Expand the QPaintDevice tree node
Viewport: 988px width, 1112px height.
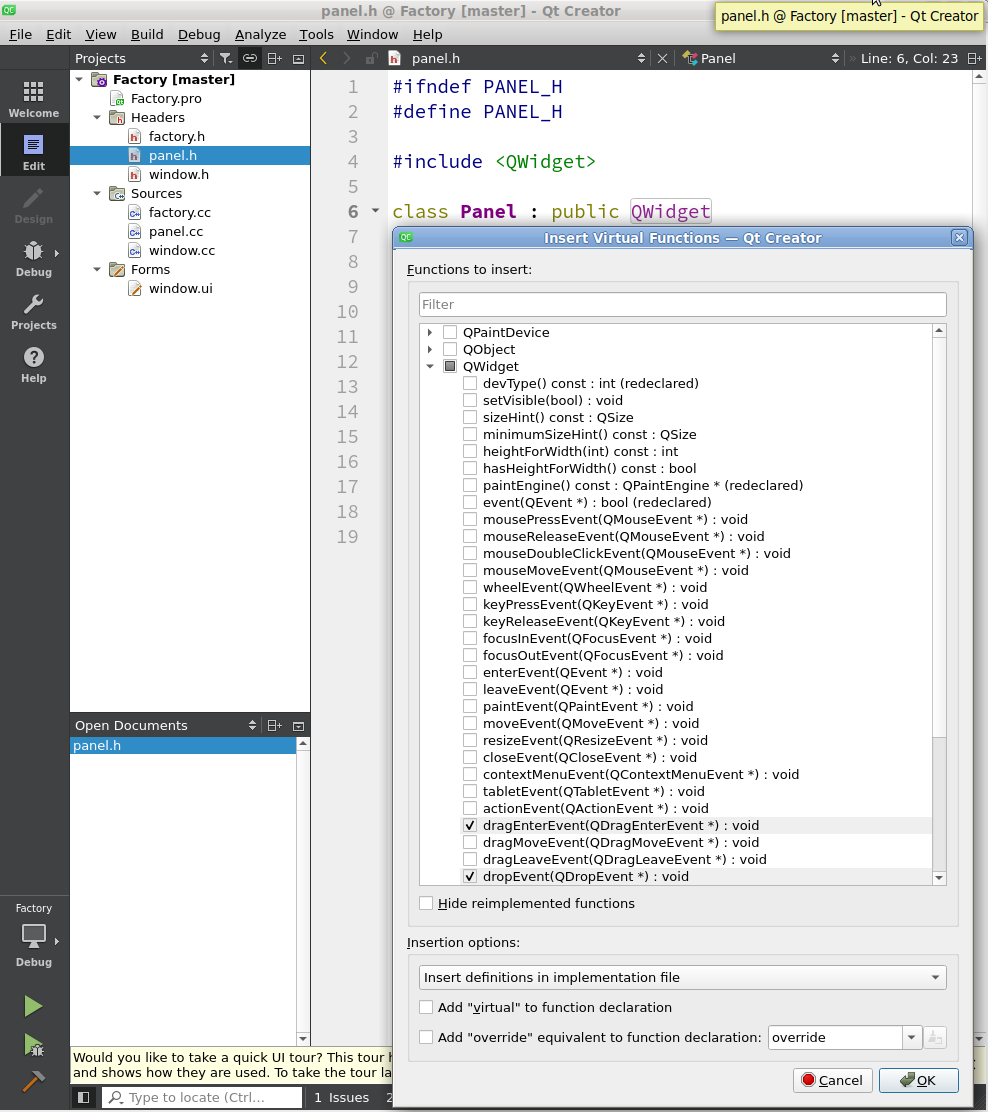click(x=430, y=332)
